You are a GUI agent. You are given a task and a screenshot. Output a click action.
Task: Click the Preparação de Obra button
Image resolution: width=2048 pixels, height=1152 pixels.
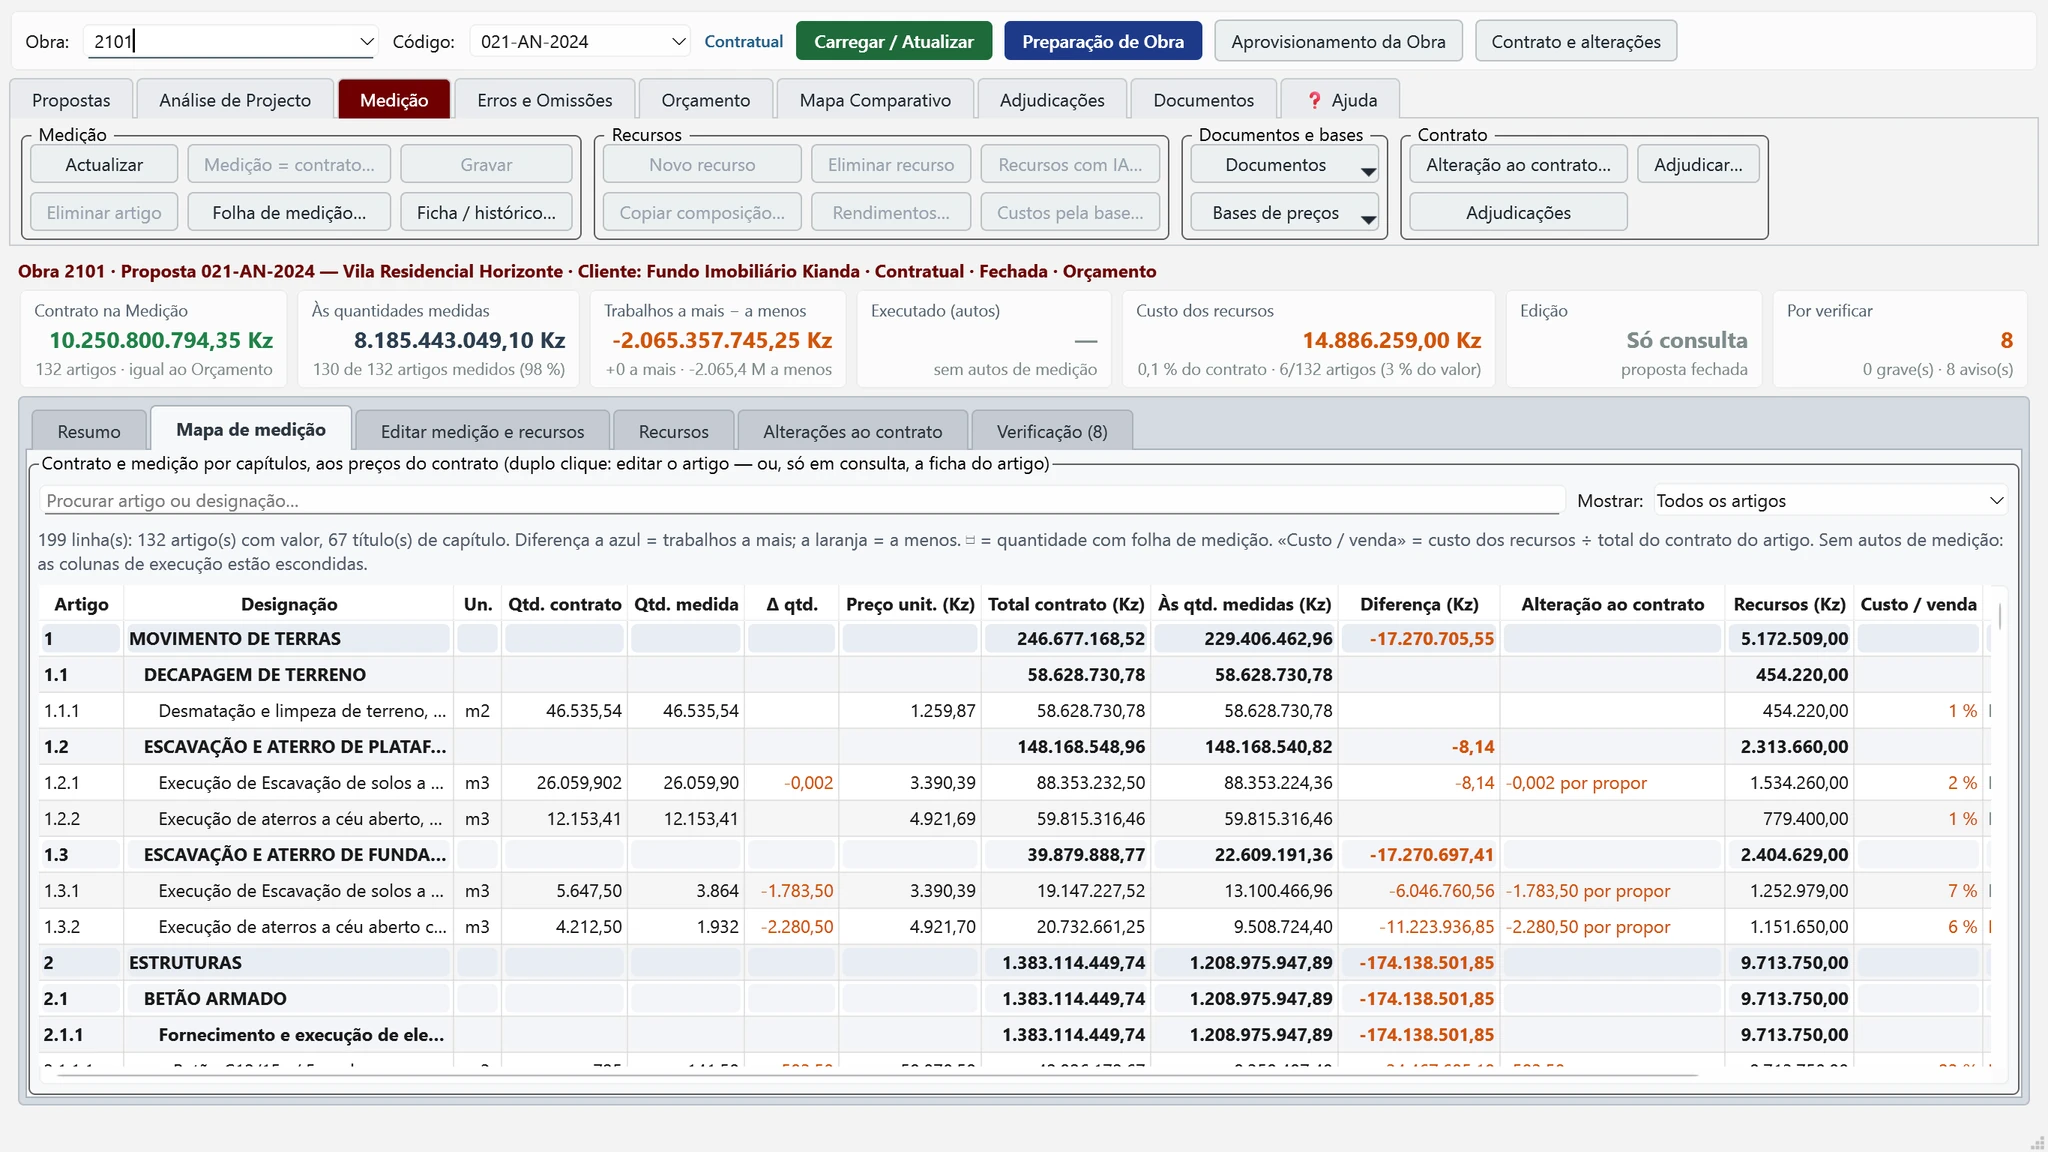click(x=1103, y=42)
